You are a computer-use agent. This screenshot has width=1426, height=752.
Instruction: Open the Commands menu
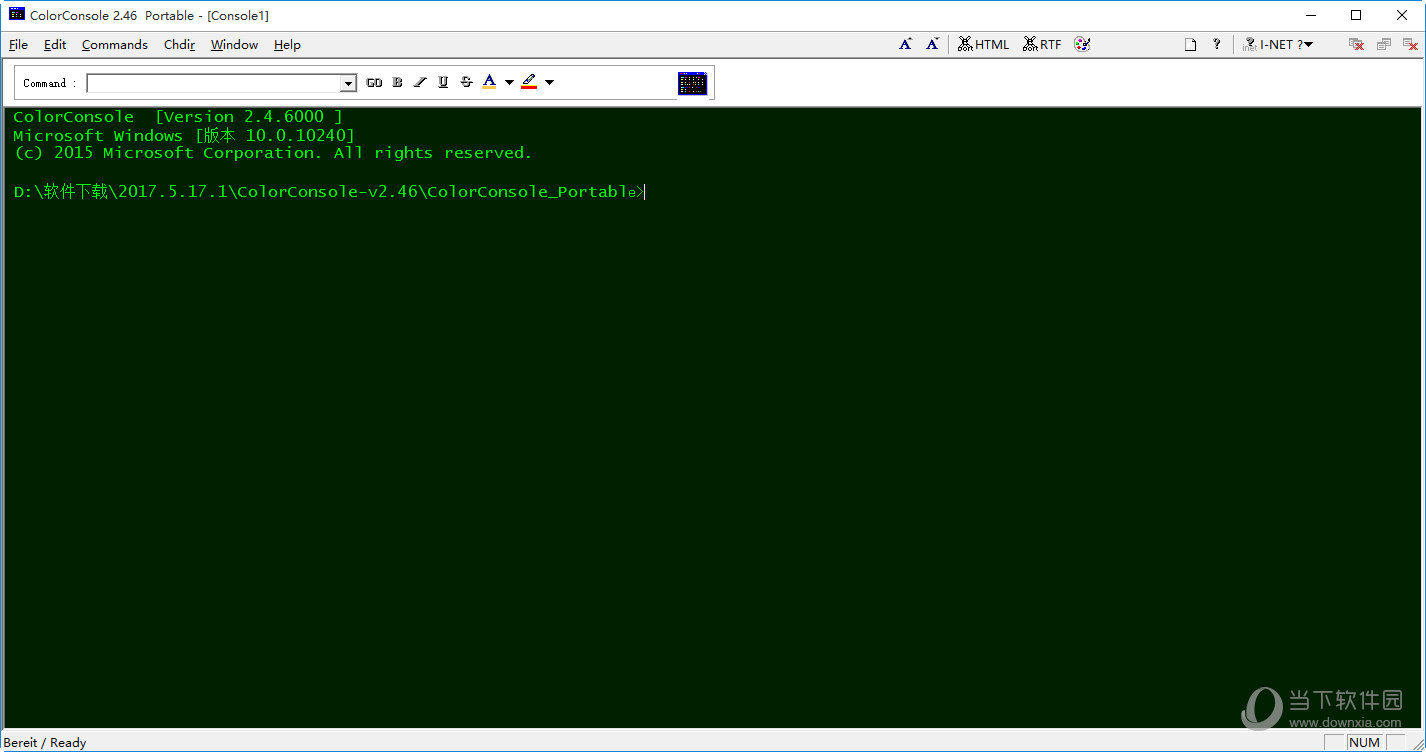click(115, 45)
